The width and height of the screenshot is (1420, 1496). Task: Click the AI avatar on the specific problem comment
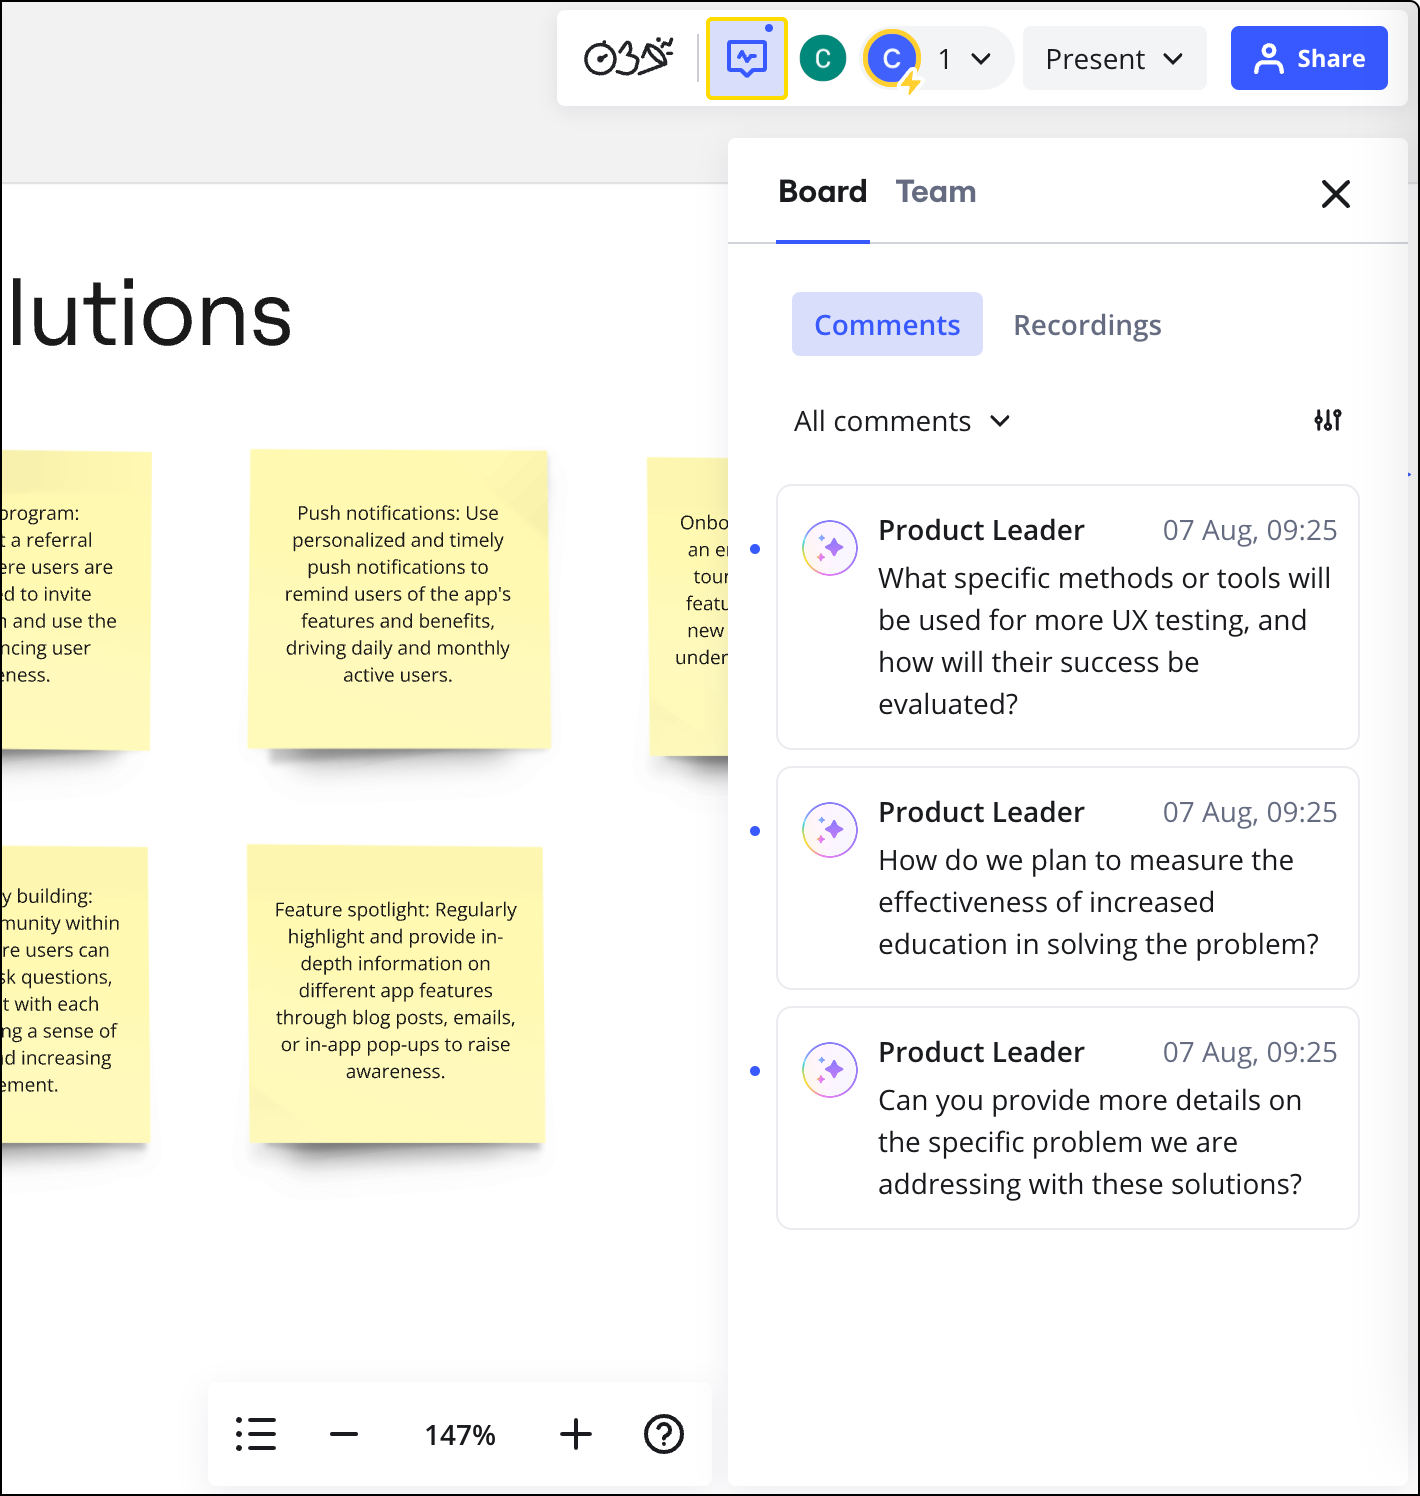pos(830,1070)
